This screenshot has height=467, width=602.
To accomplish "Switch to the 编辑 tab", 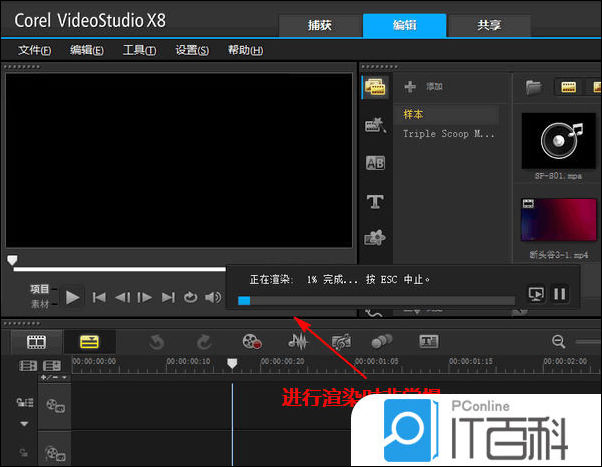I will (404, 25).
